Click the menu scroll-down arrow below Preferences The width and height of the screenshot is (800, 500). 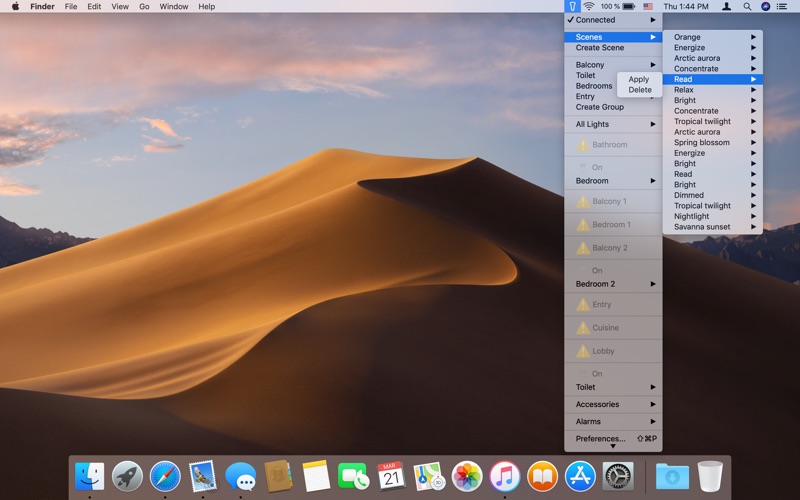coord(613,446)
